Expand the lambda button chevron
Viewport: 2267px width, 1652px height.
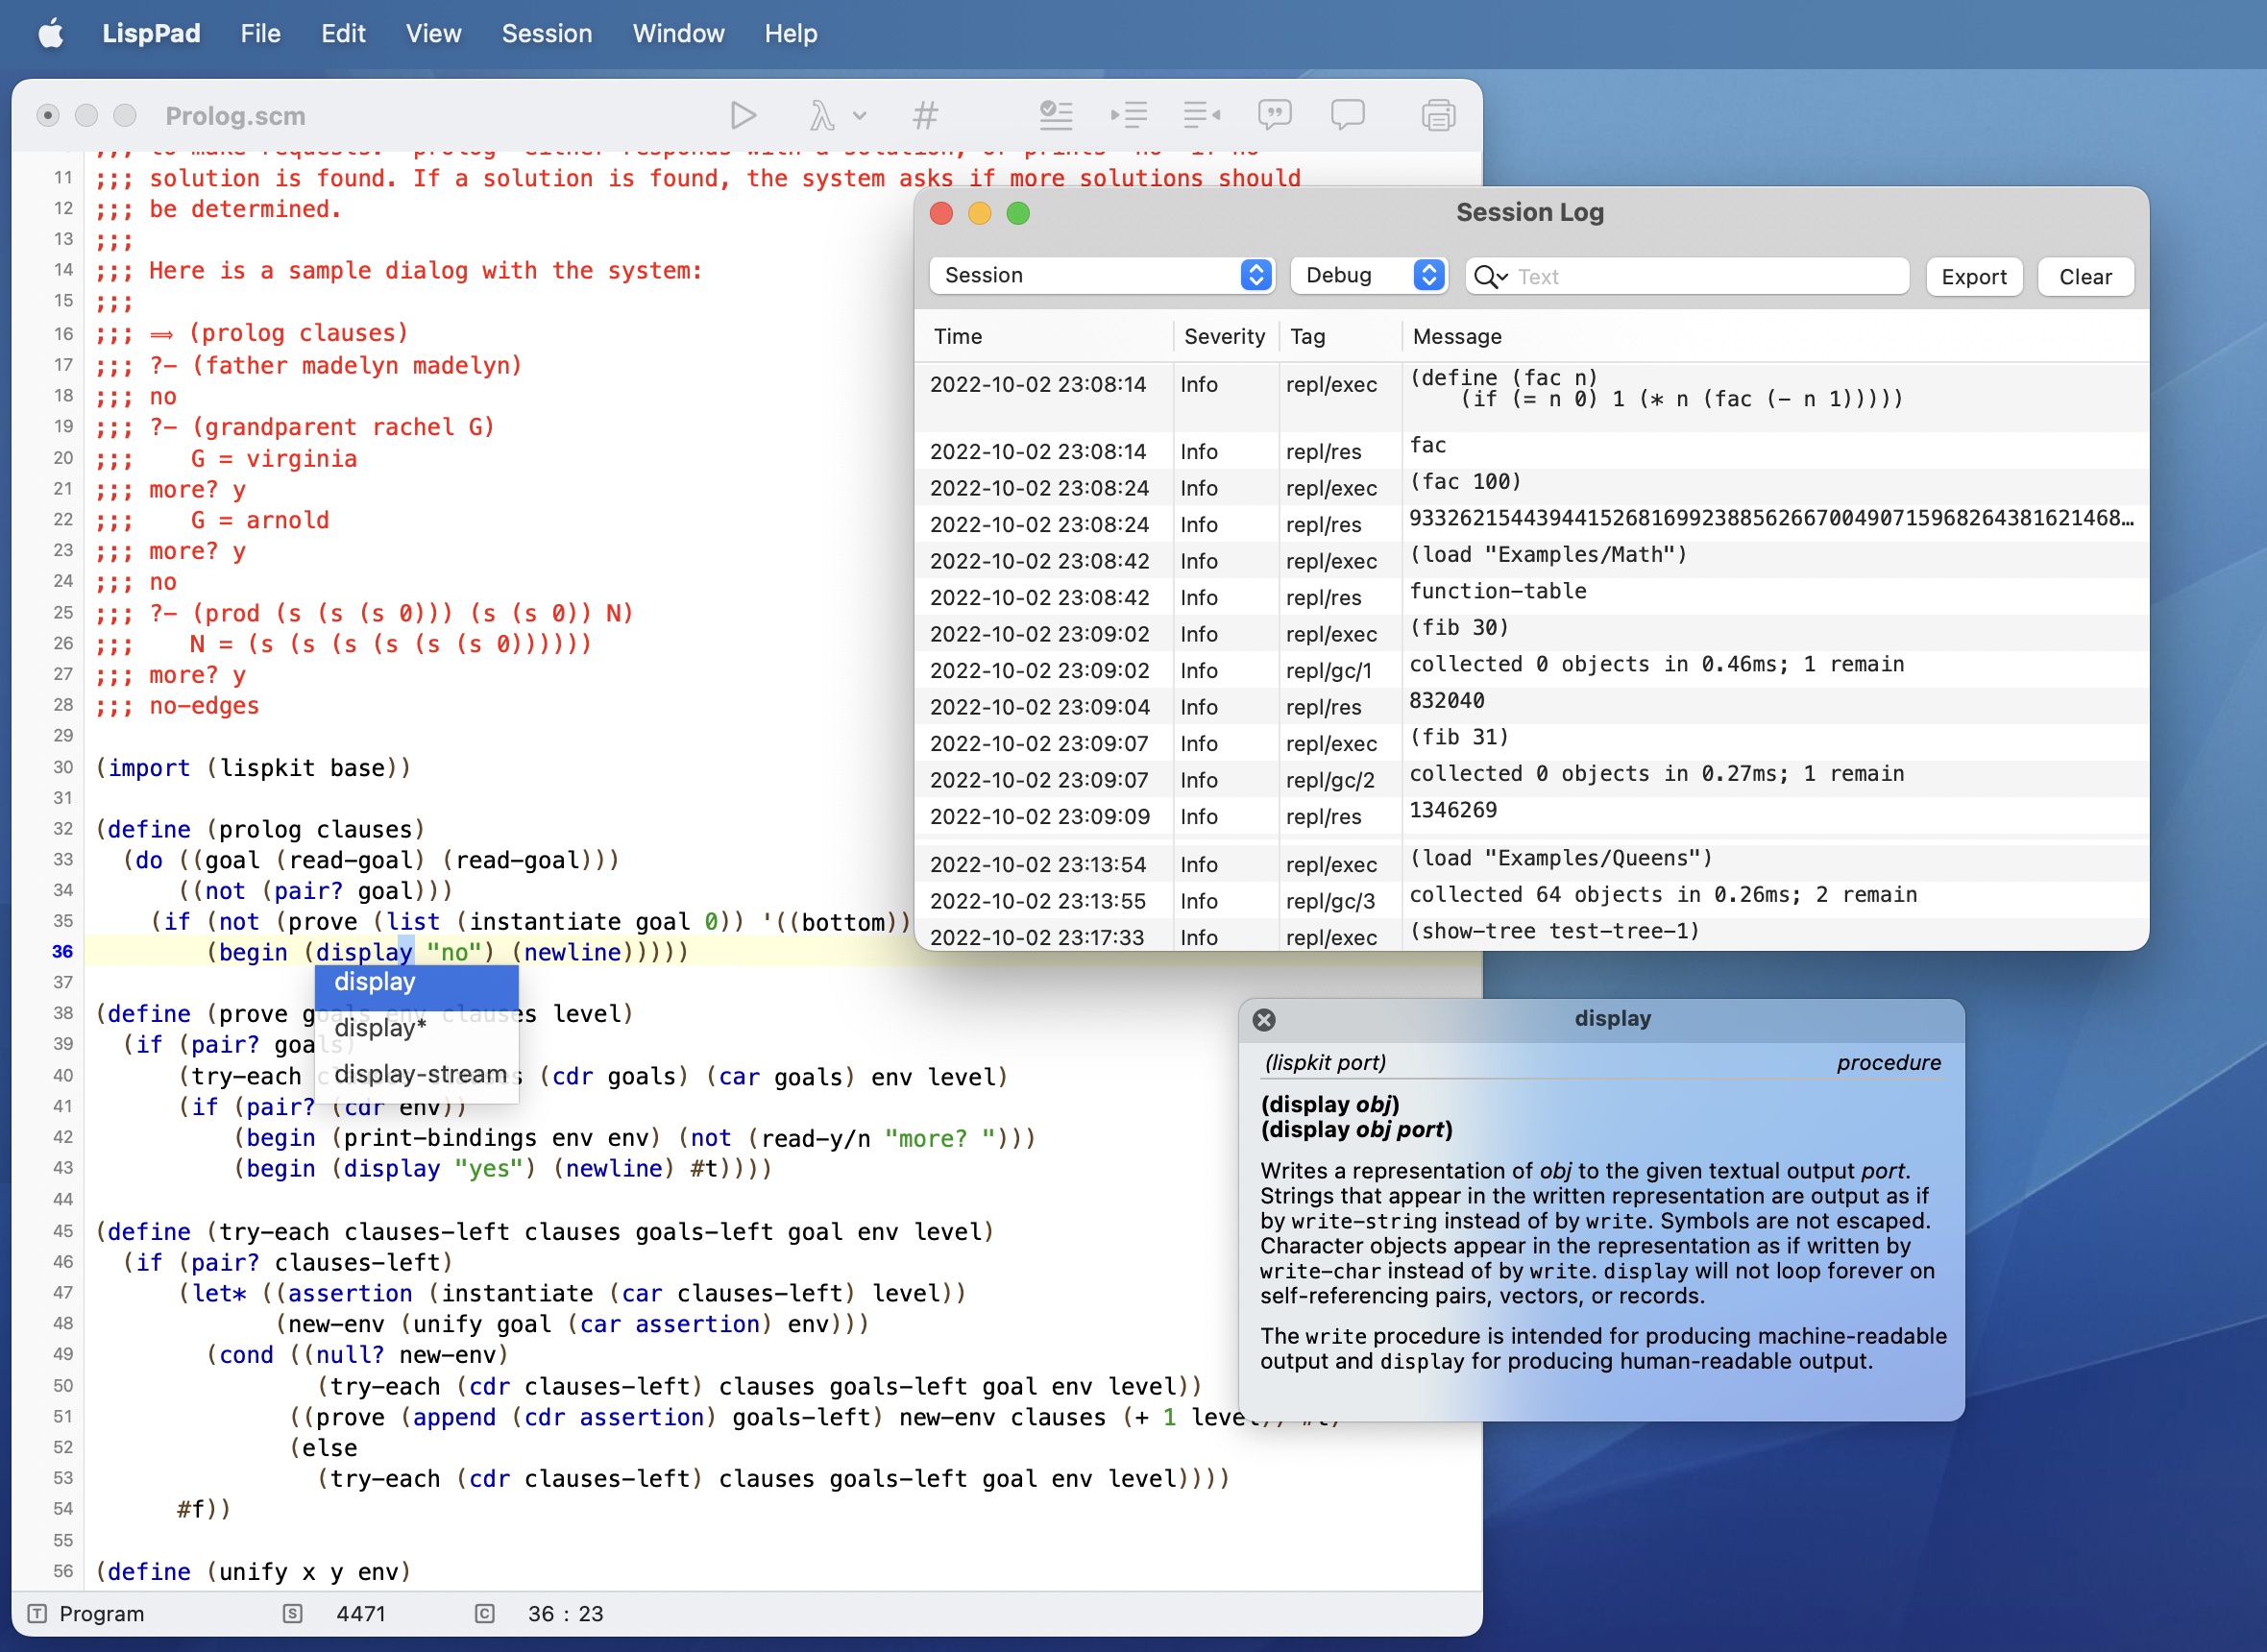(x=859, y=116)
